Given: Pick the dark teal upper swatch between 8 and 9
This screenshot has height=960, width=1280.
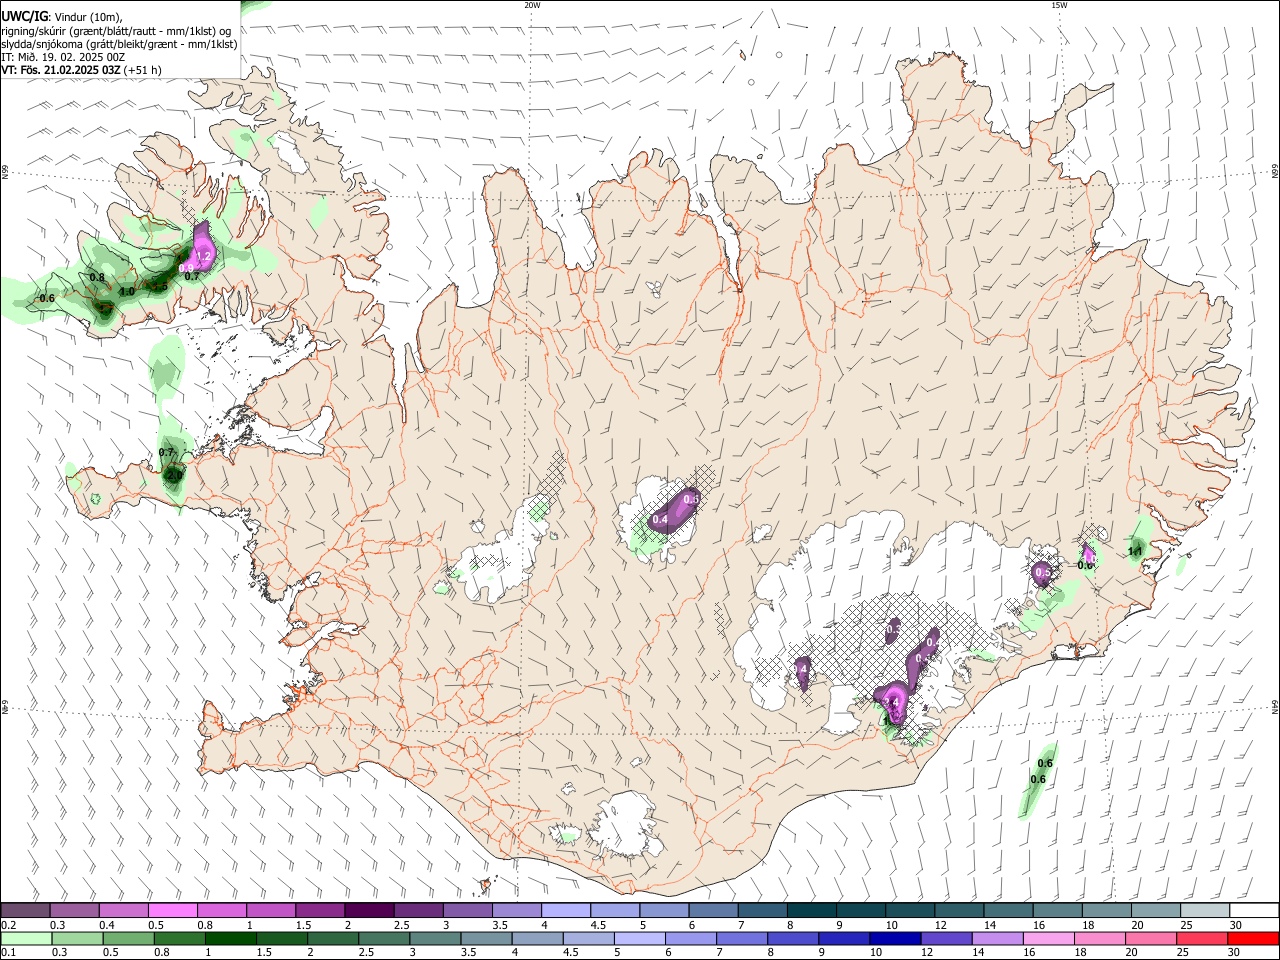Looking at the screenshot, I should point(812,911).
